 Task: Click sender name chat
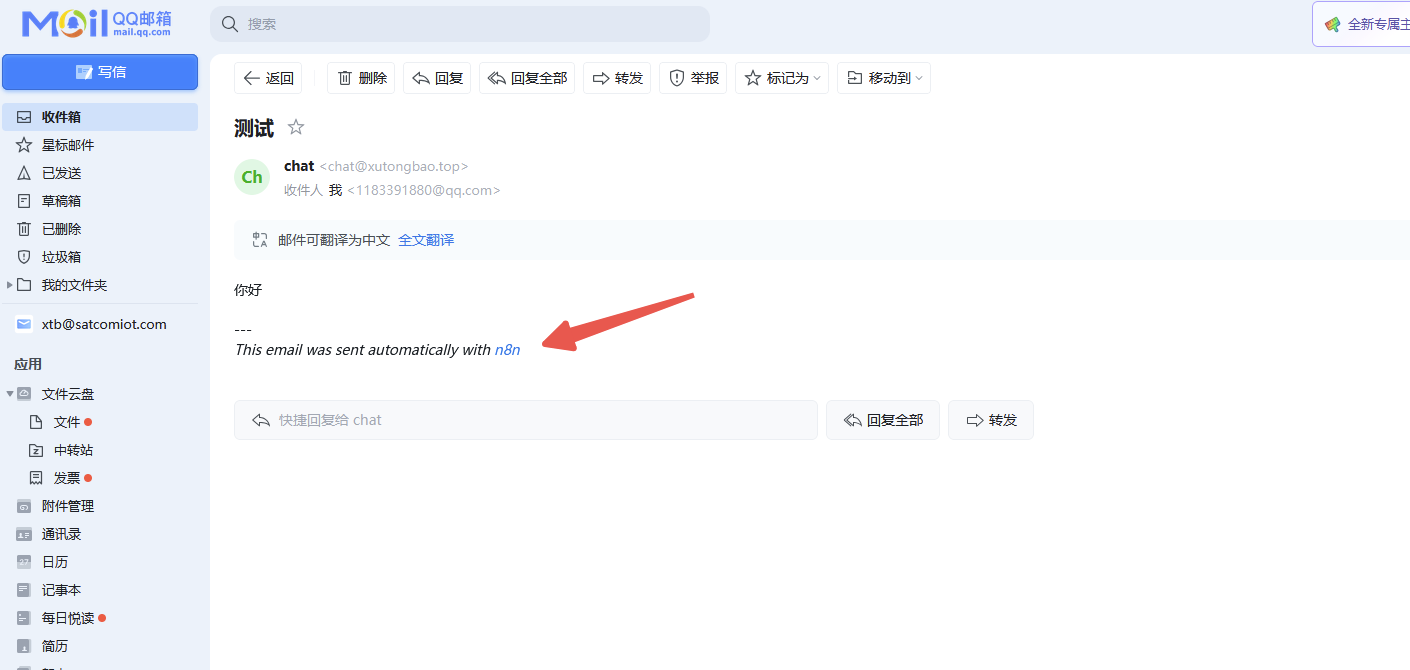[299, 166]
